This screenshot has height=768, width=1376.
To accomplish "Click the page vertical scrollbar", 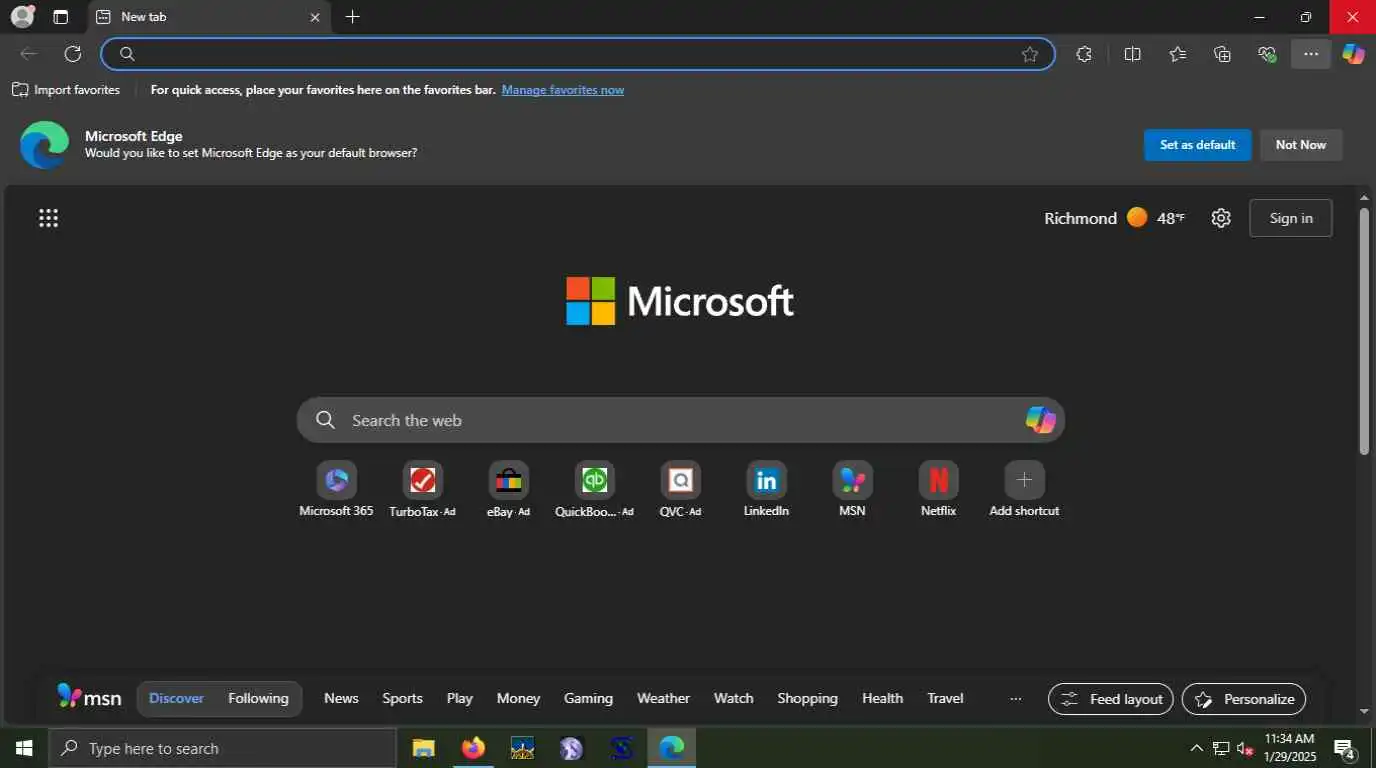I will [x=1364, y=330].
